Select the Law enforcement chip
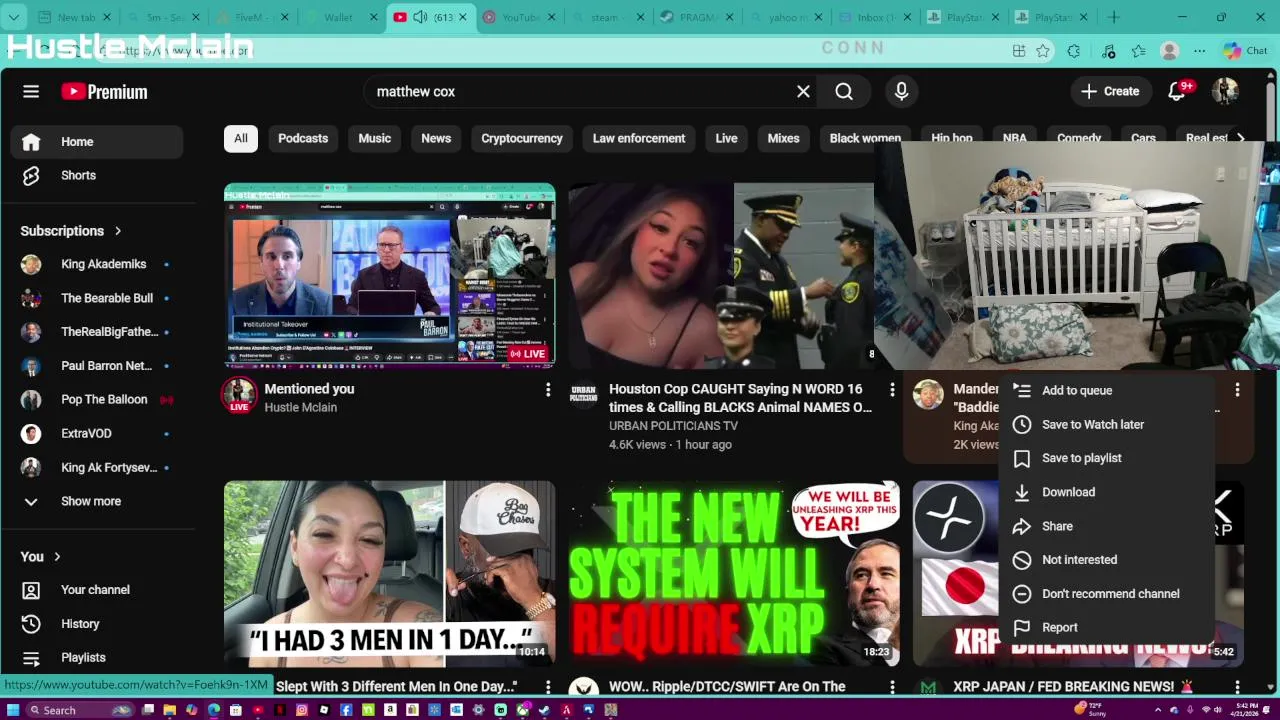The height and width of the screenshot is (720, 1280). (x=639, y=138)
